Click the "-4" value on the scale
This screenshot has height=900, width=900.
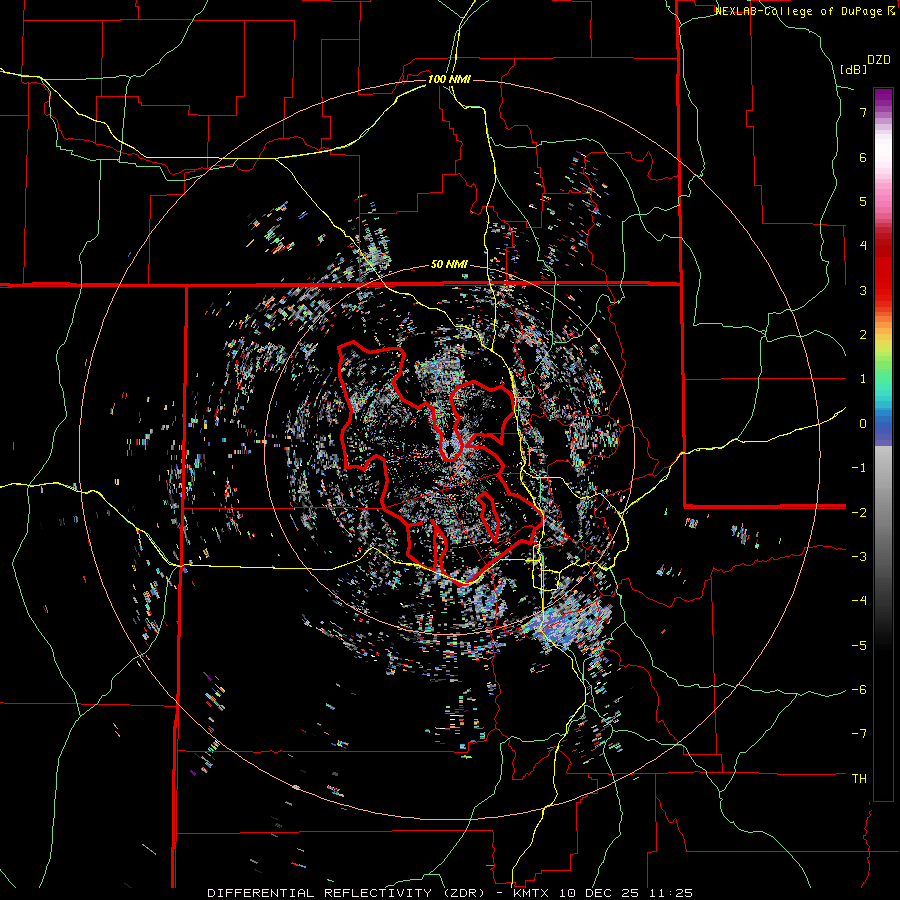(859, 600)
